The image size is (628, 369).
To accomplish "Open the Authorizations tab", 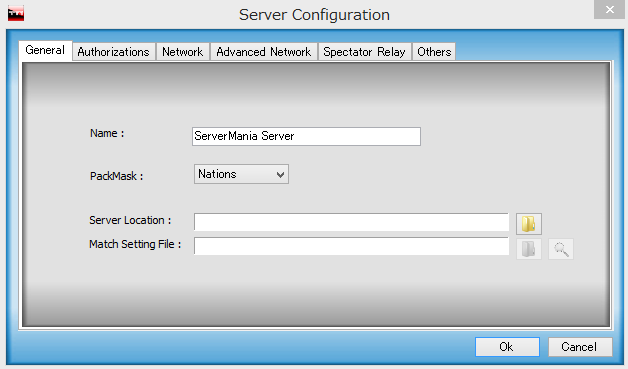I will (x=113, y=52).
